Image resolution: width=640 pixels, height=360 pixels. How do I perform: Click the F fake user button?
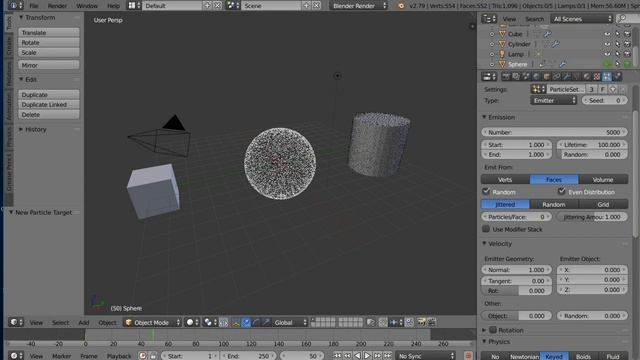[x=602, y=89]
